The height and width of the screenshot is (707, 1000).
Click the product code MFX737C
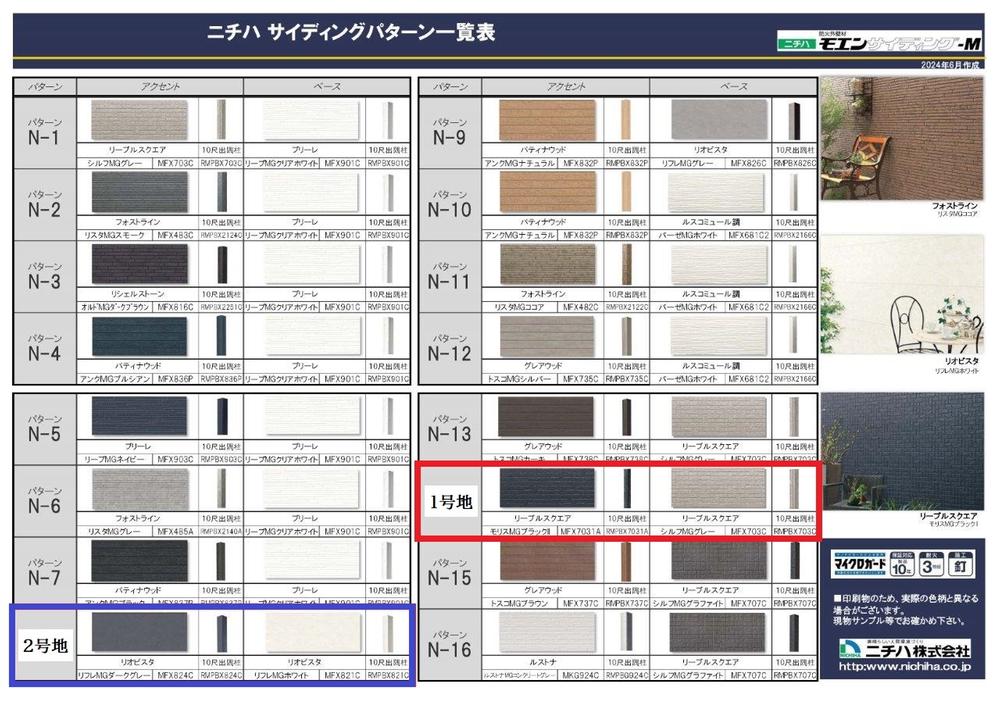tap(580, 604)
